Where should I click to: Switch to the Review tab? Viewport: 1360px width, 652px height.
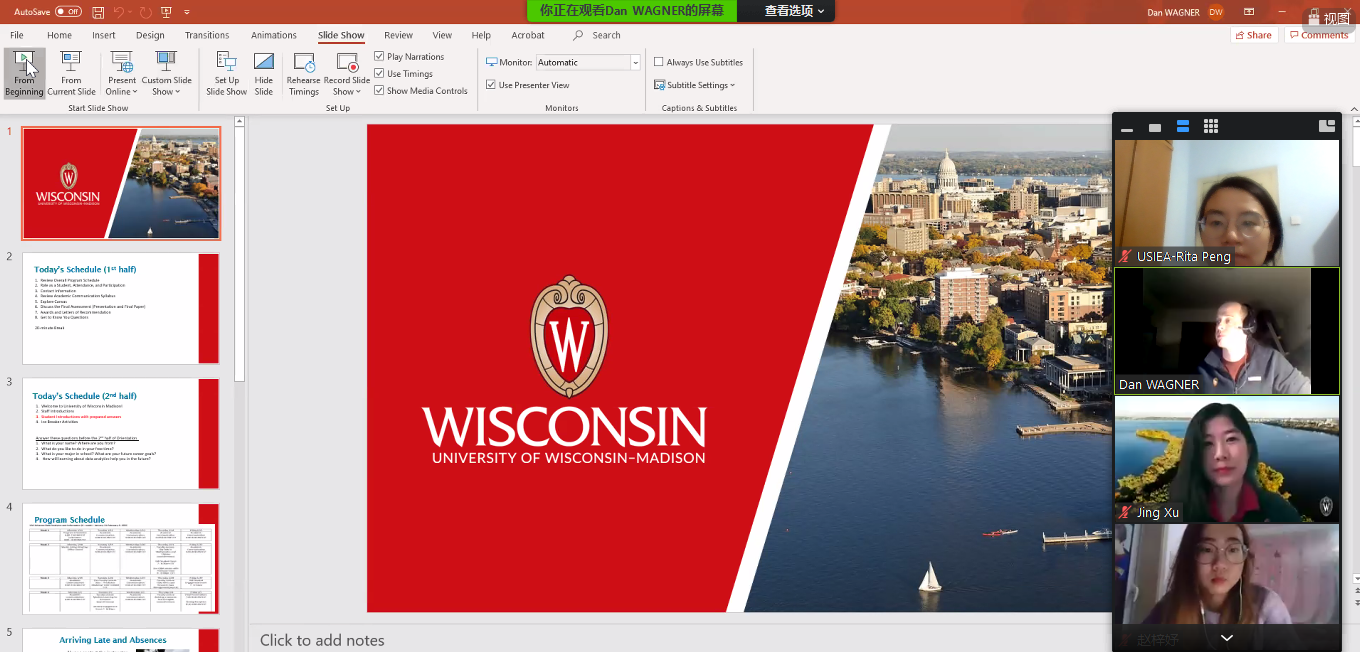click(x=398, y=35)
